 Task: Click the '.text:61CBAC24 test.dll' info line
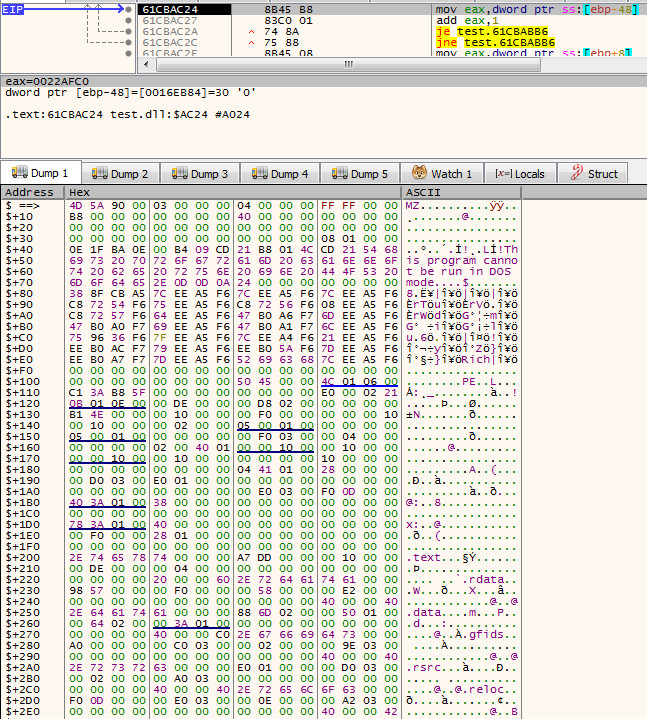coord(128,115)
